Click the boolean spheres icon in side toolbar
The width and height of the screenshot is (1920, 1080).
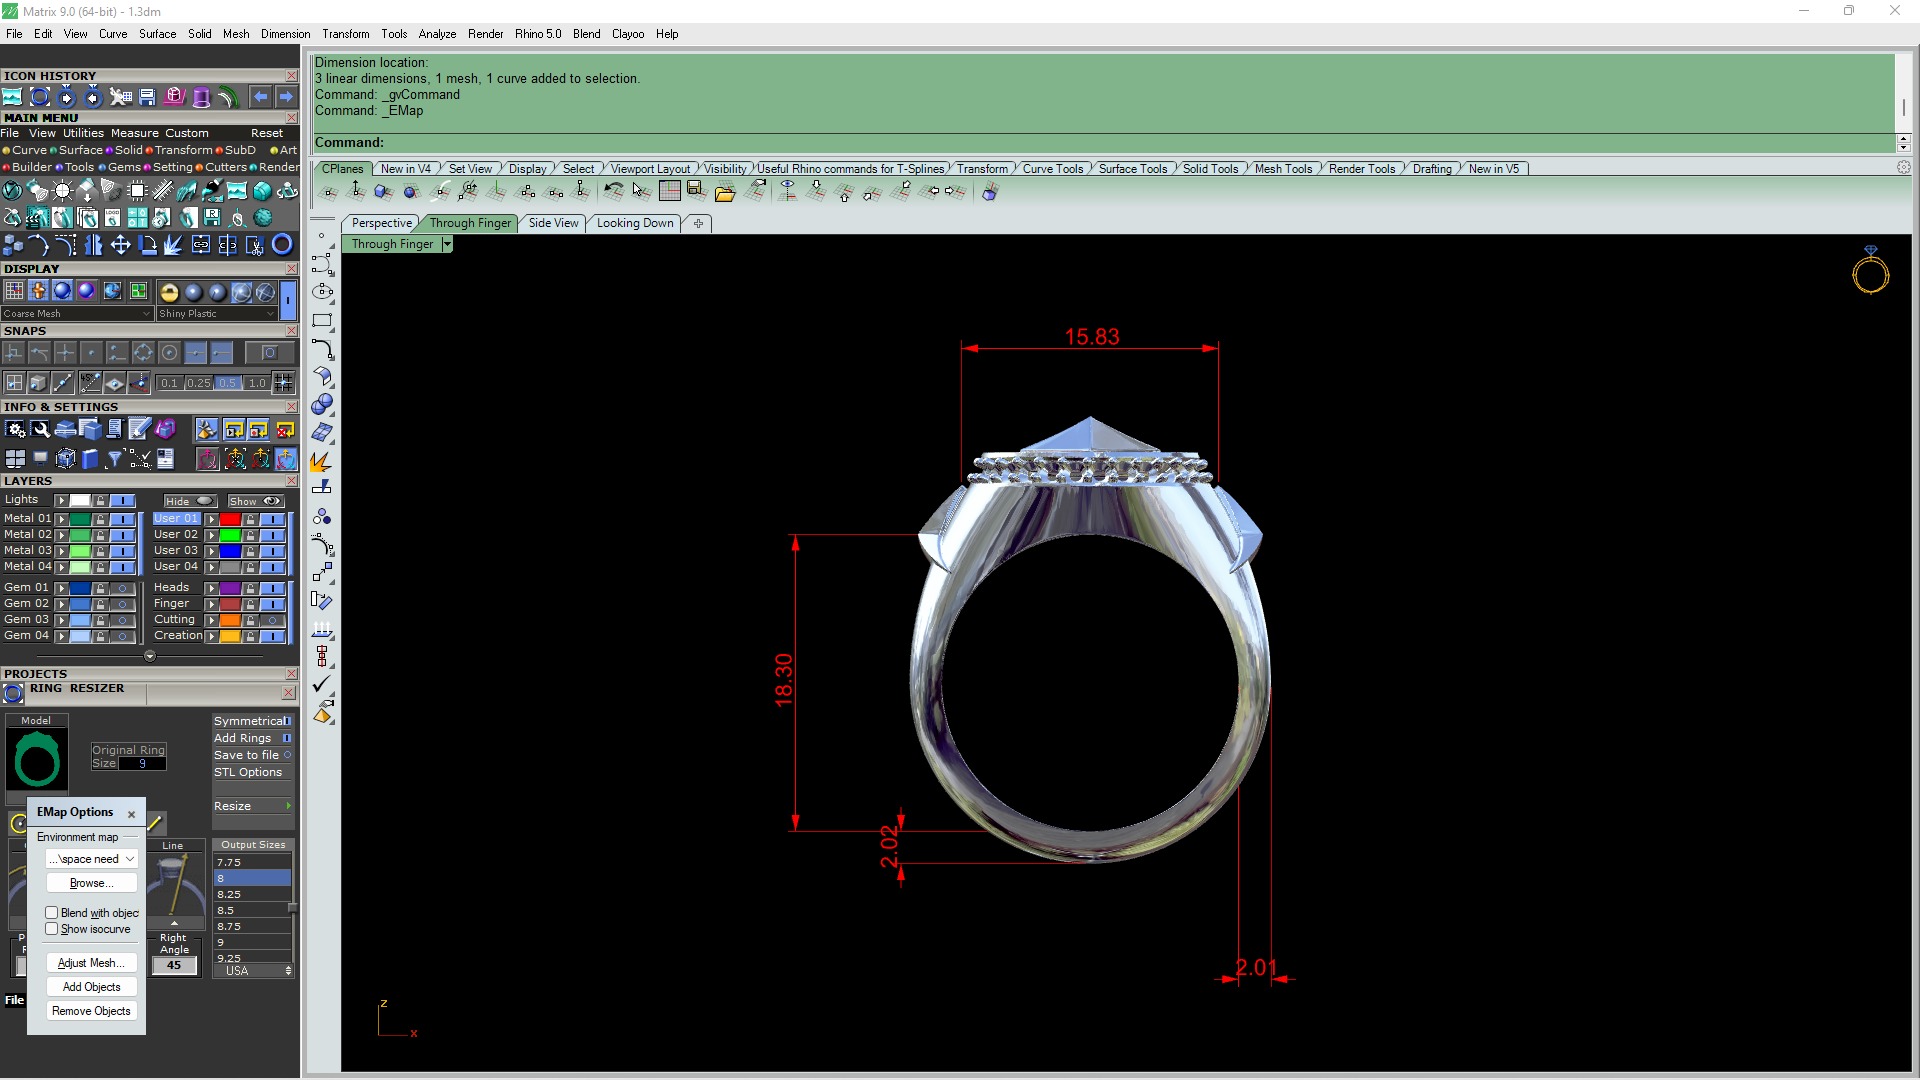[x=322, y=405]
